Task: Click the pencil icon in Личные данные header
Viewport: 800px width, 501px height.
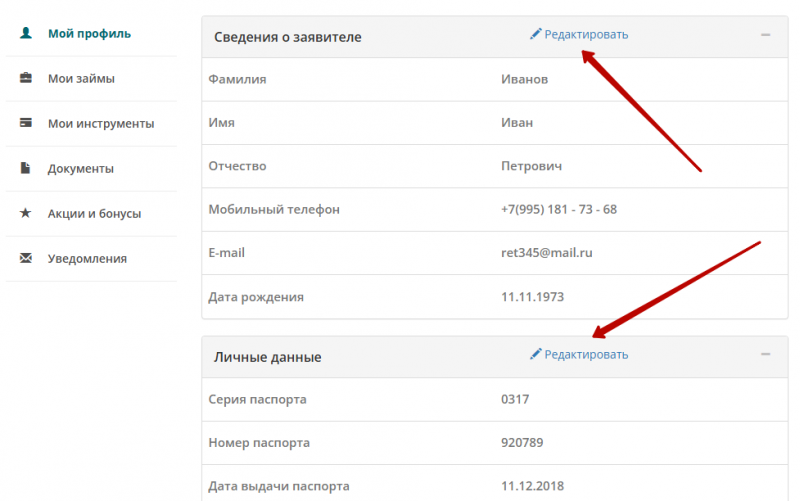Action: click(x=535, y=354)
